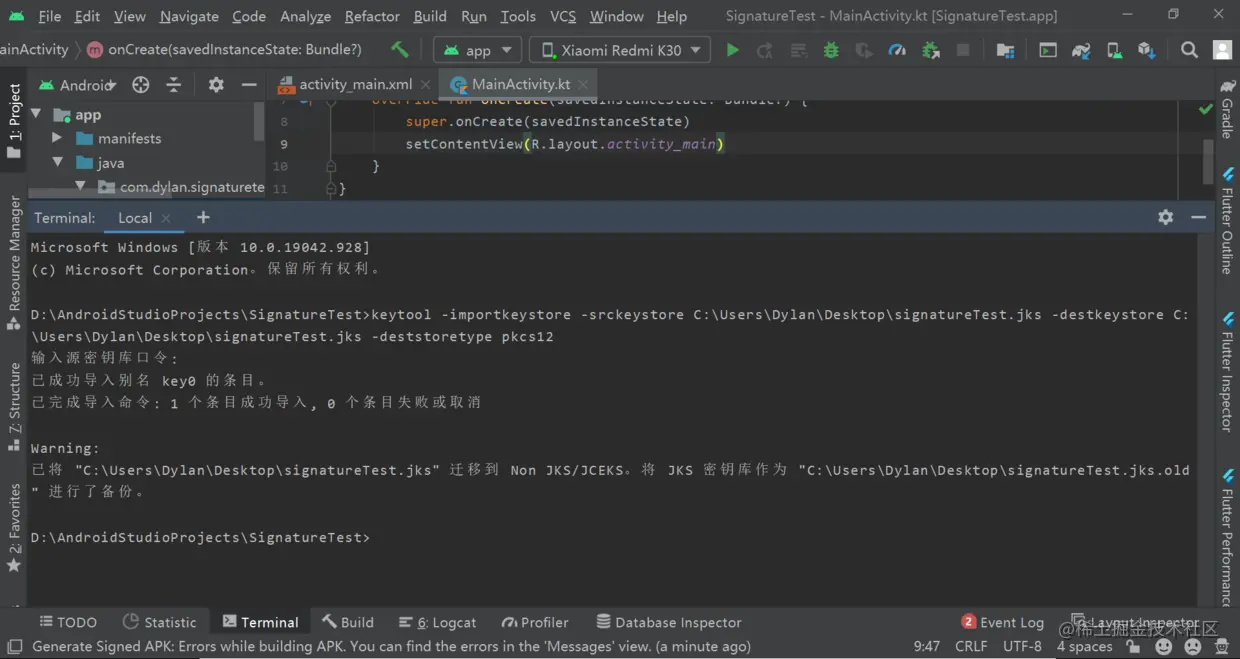
Task: Open the Refactor menu
Action: (372, 16)
